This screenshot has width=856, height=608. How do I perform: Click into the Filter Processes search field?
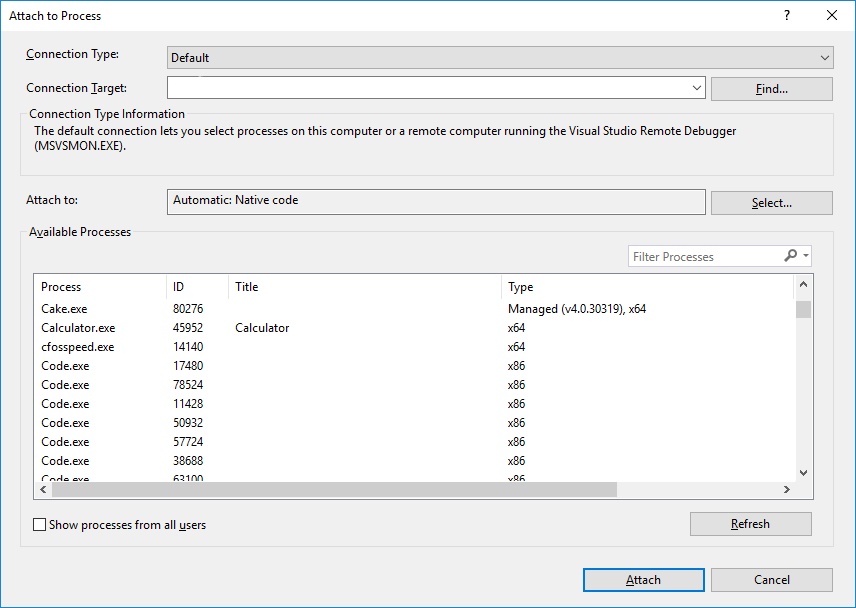click(x=704, y=257)
